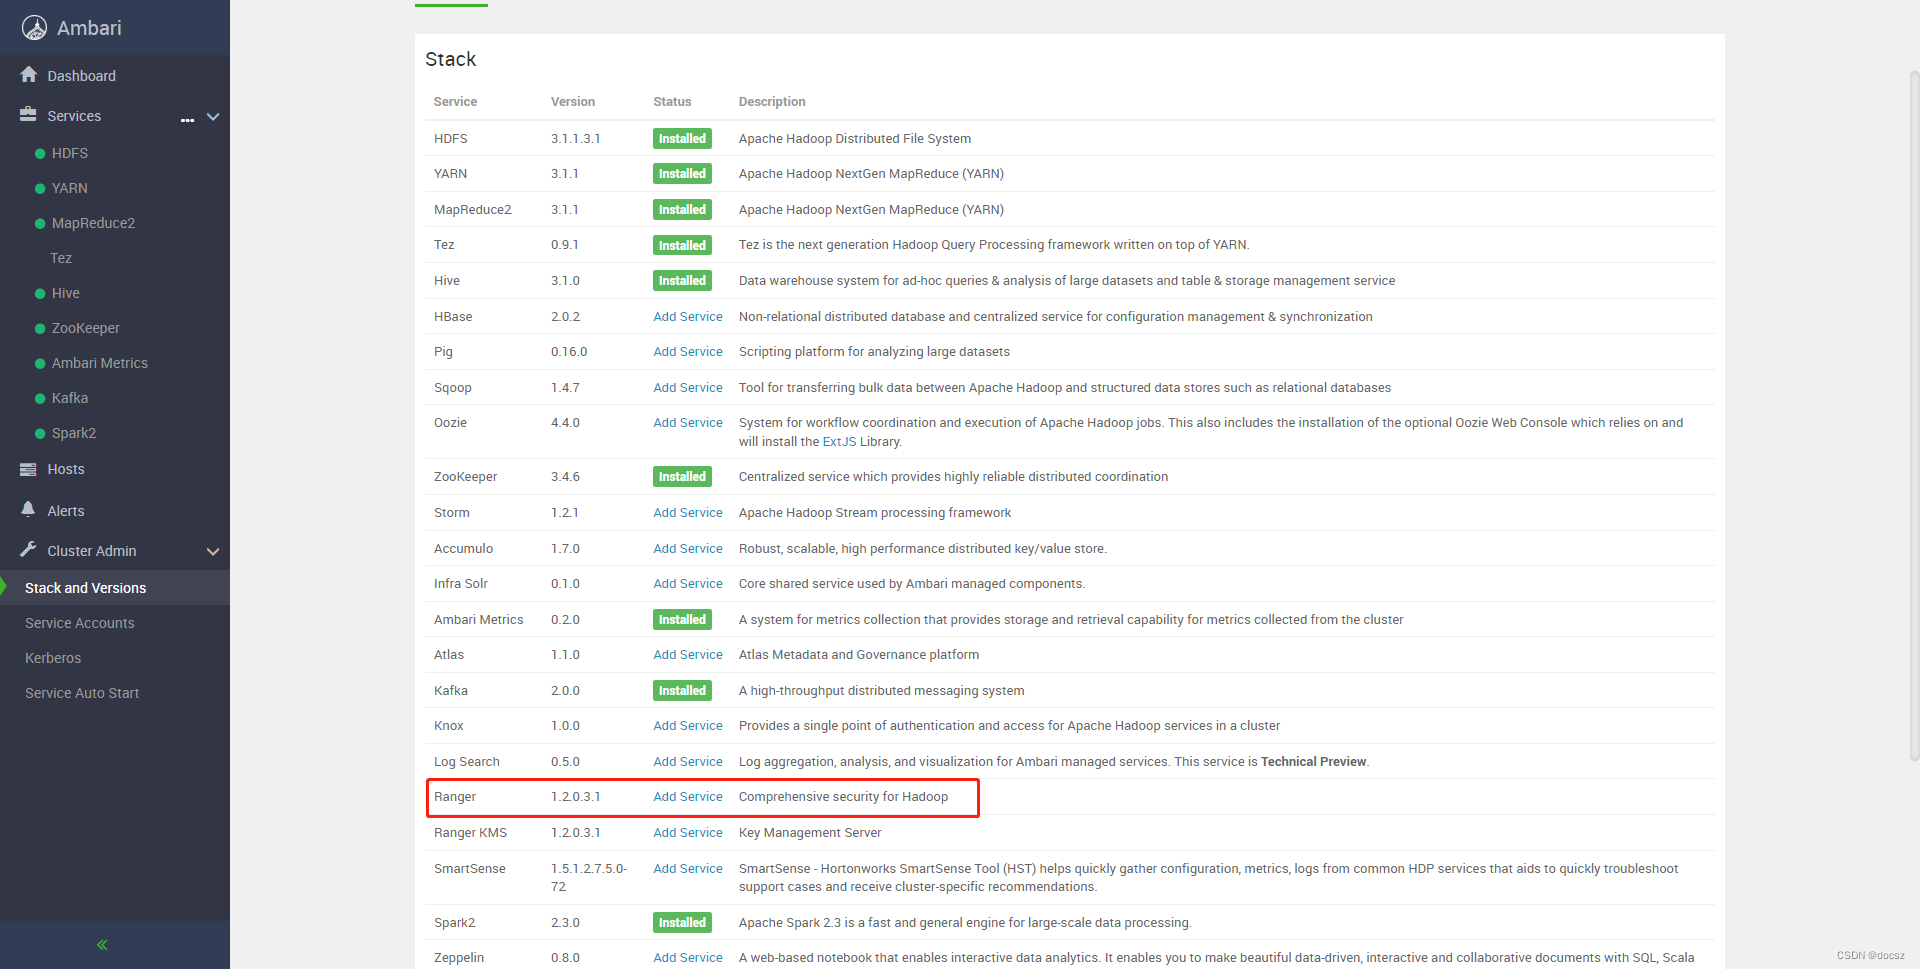
Task: Open the Hive service in sidebar
Action: pos(66,293)
